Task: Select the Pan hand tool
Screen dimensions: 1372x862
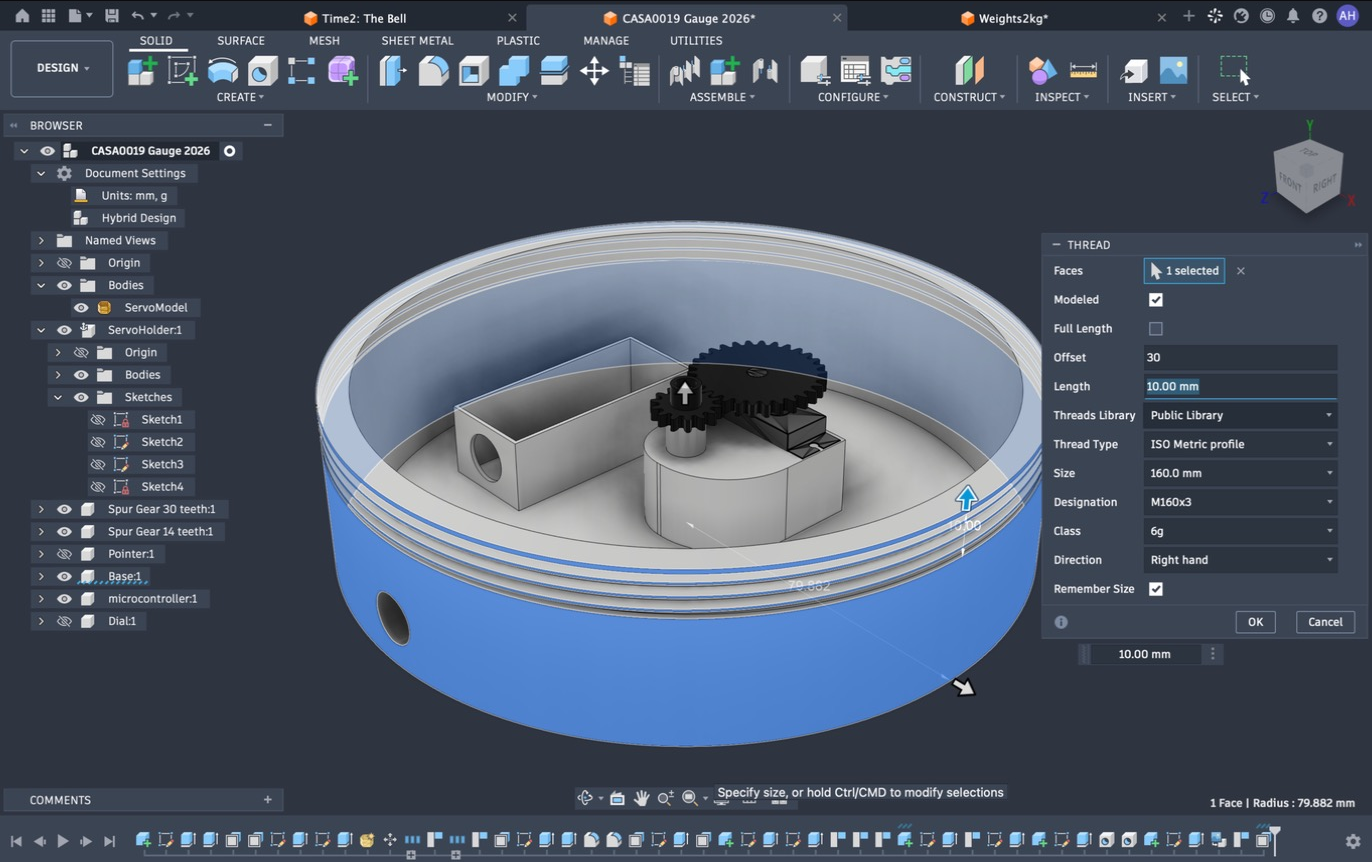Action: click(641, 798)
